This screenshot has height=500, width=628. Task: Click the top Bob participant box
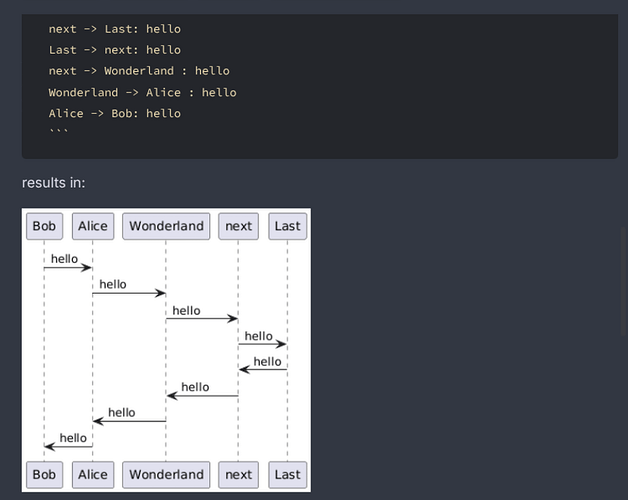point(44,226)
